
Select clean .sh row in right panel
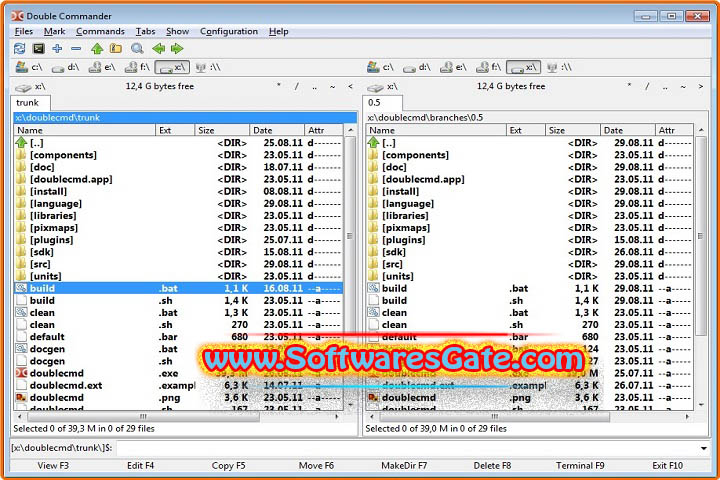[x=530, y=325]
